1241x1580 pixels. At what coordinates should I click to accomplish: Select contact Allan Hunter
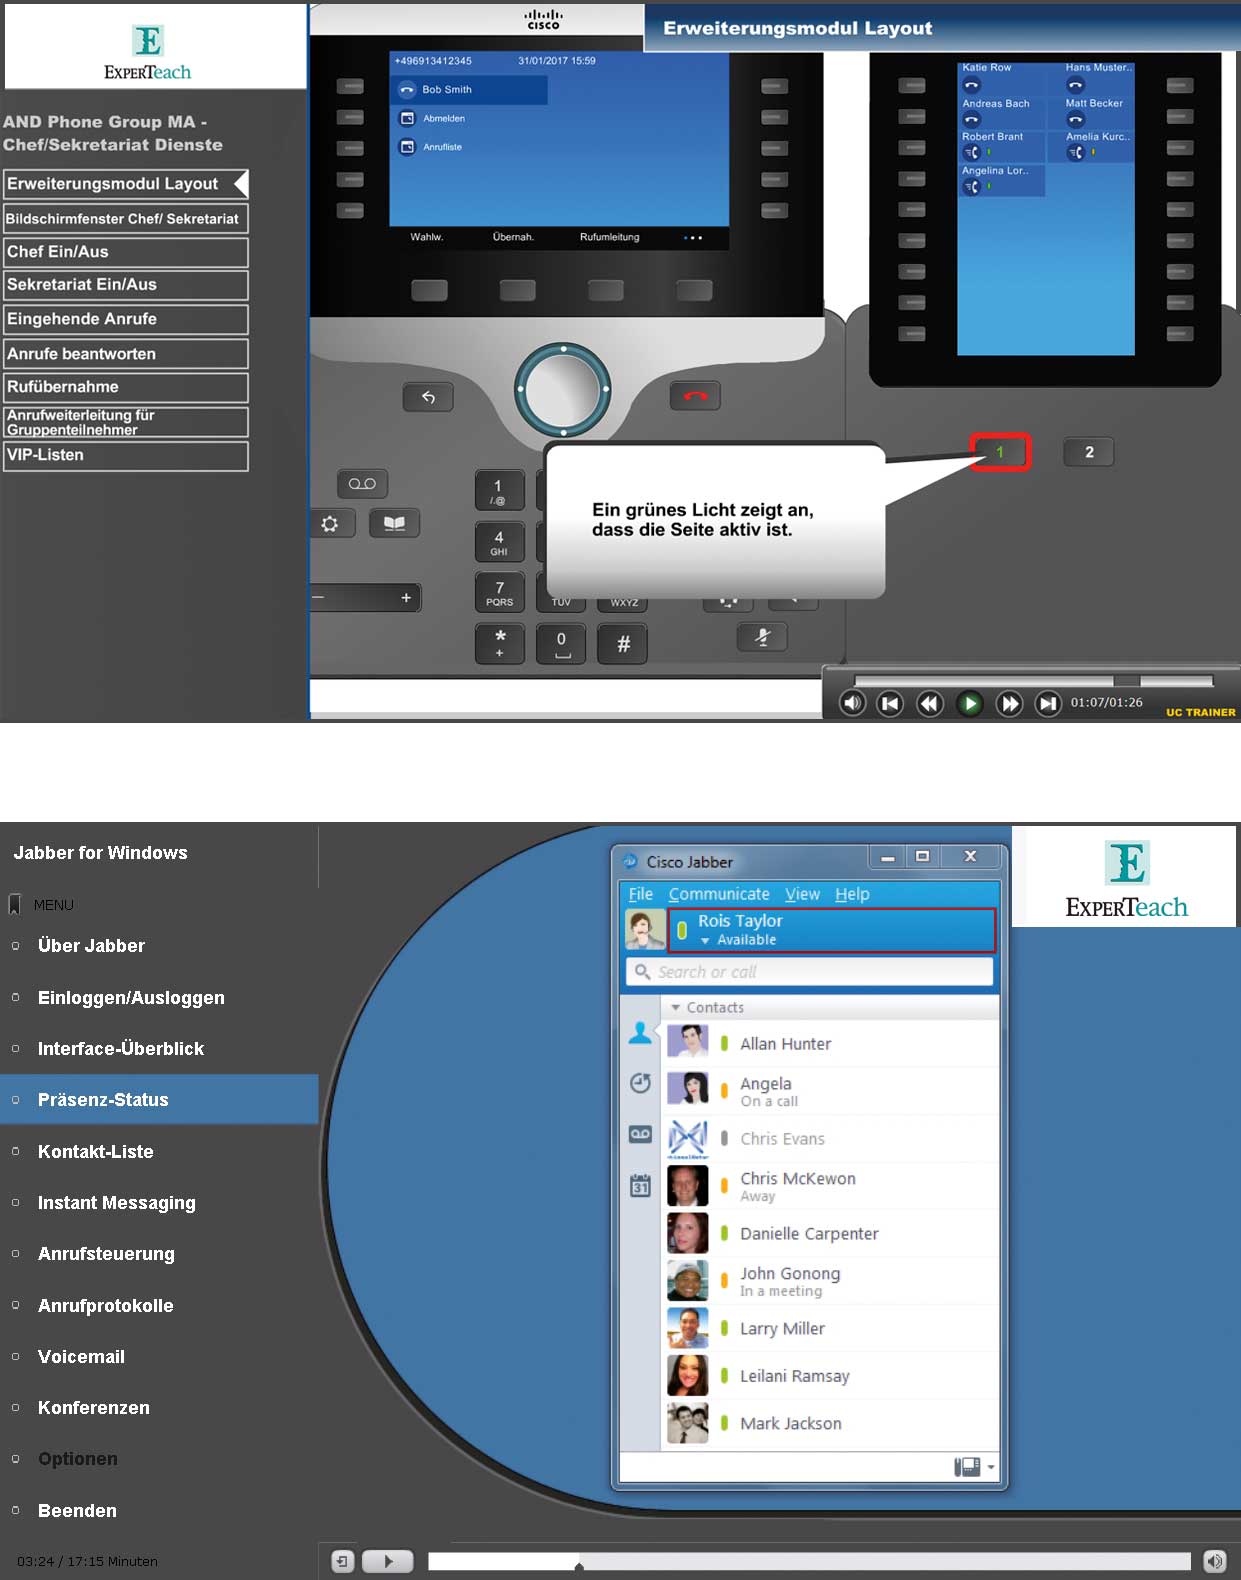tap(831, 1043)
